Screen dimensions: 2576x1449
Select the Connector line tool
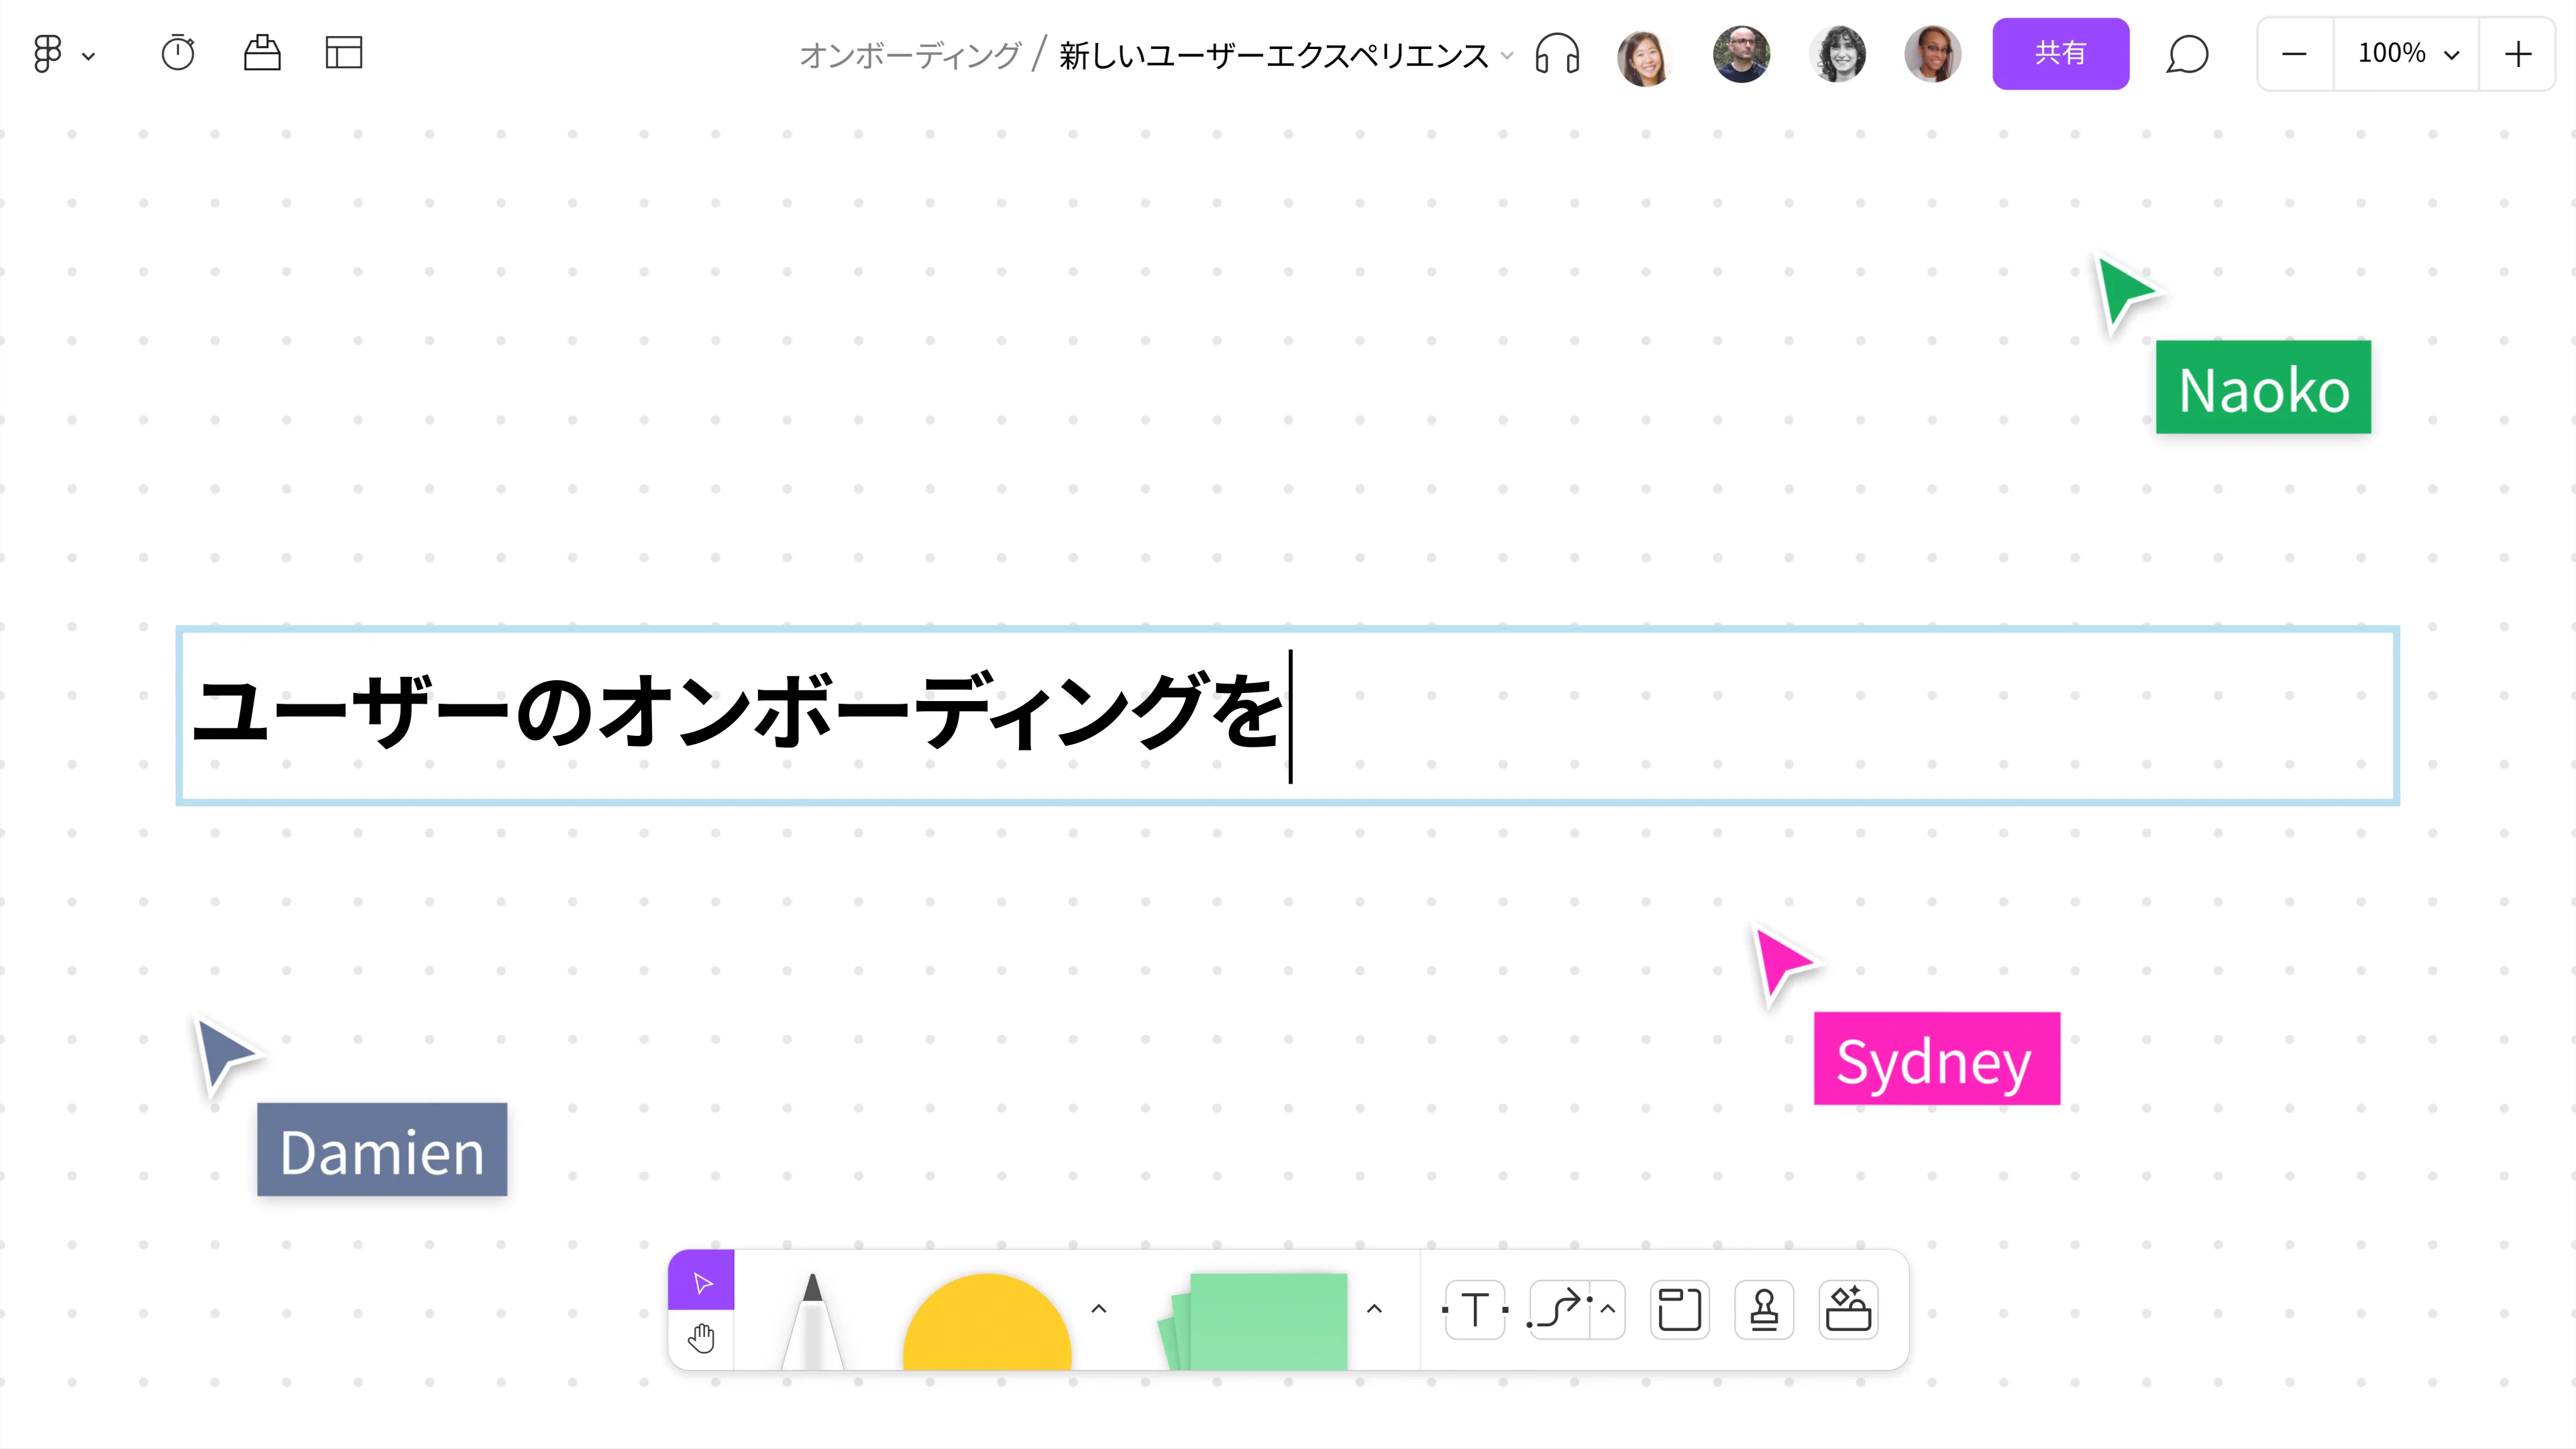tap(1558, 1310)
